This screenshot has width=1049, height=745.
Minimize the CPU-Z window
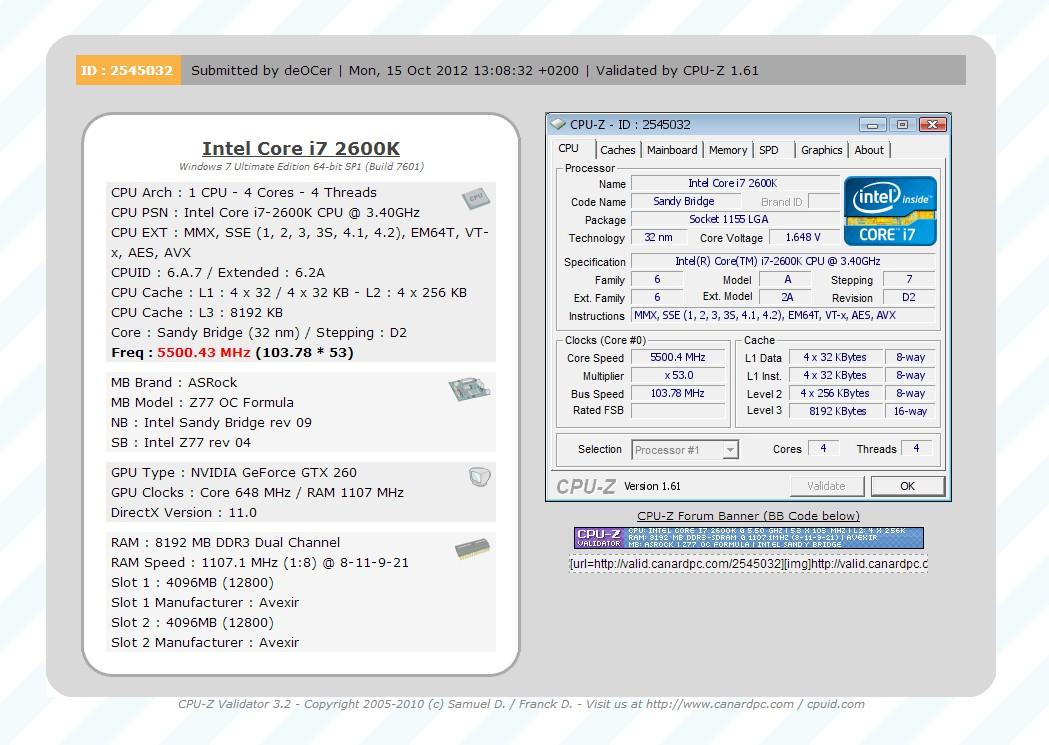(x=872, y=125)
